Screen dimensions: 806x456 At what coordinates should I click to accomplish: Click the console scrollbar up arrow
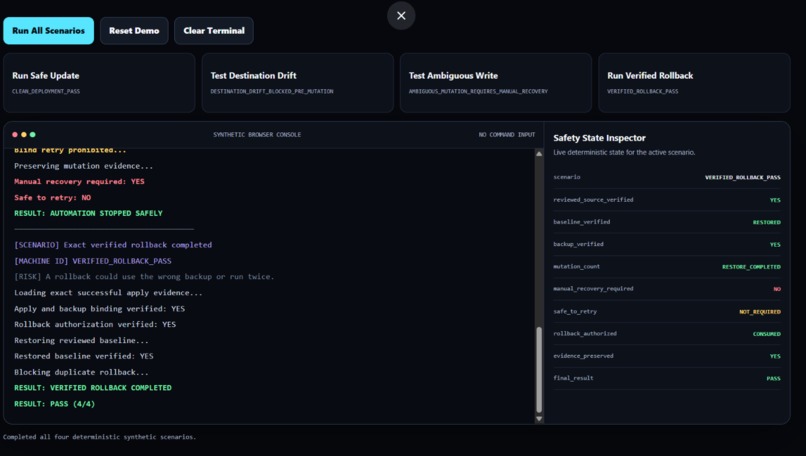539,154
